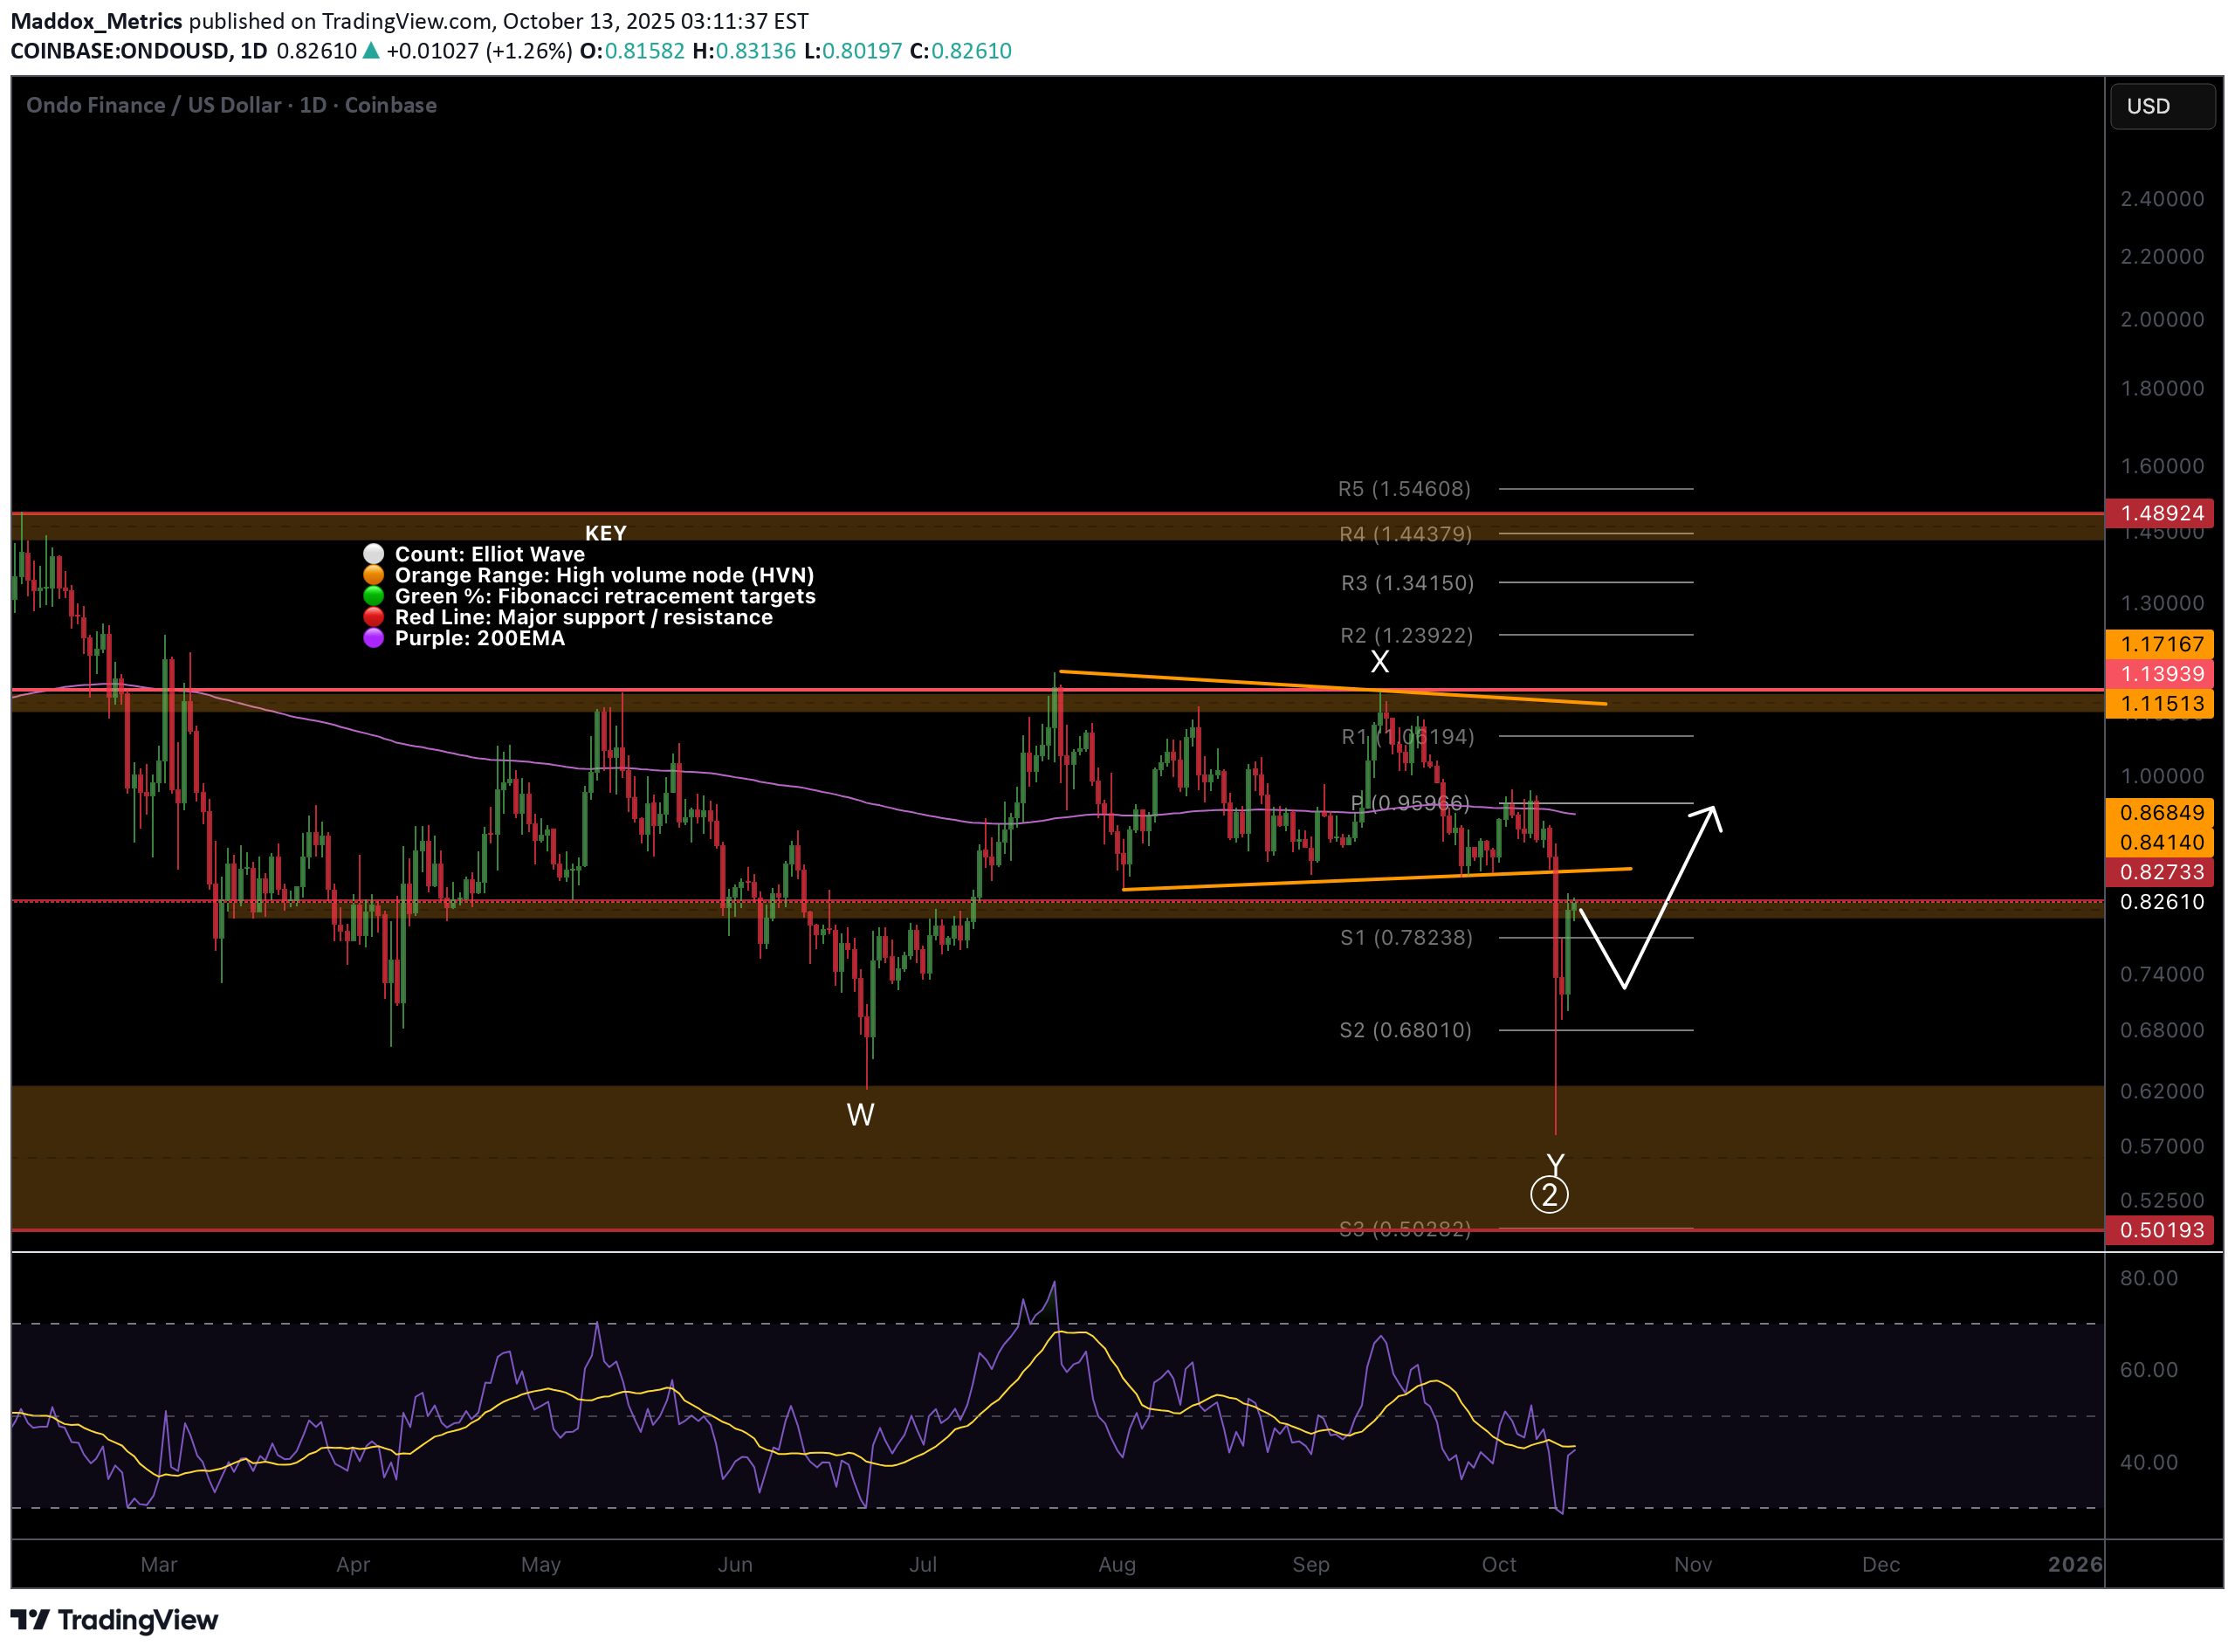Click the red support/resistance legend dot
This screenshot has width=2235, height=1652.
[373, 617]
